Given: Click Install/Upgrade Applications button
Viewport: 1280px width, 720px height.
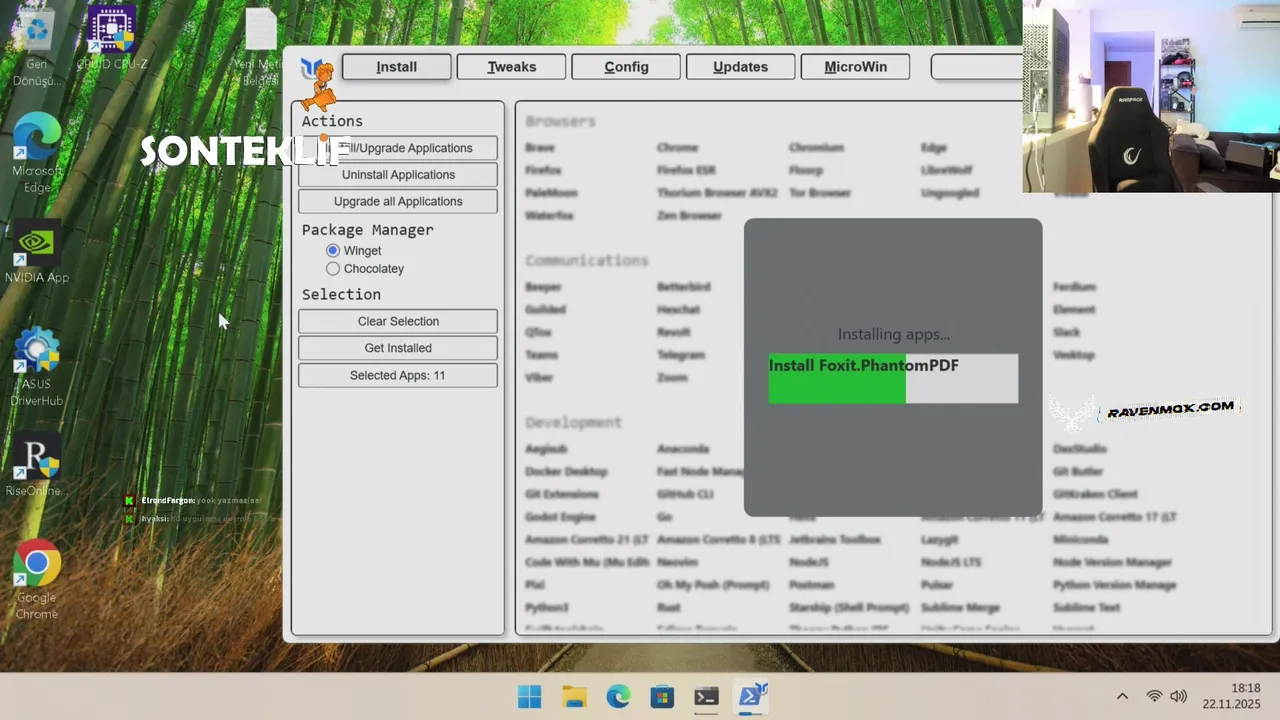Looking at the screenshot, I should (398, 148).
